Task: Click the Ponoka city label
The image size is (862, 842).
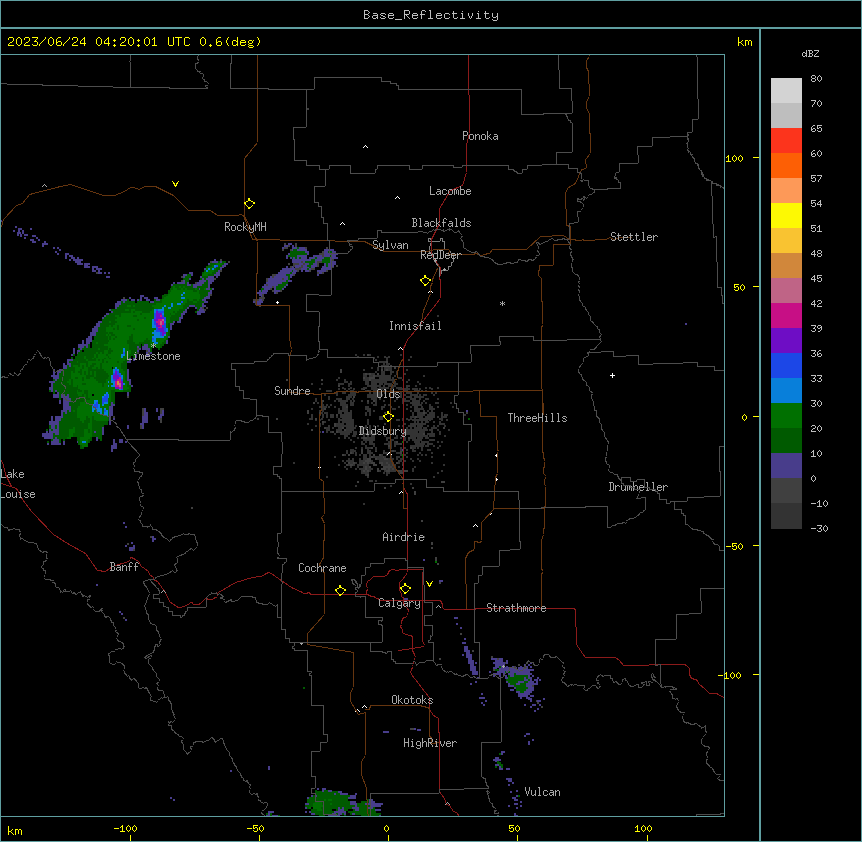Action: (x=480, y=136)
